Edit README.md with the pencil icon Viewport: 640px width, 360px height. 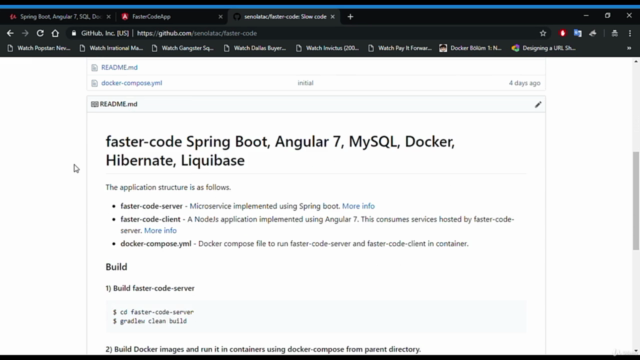(x=538, y=104)
